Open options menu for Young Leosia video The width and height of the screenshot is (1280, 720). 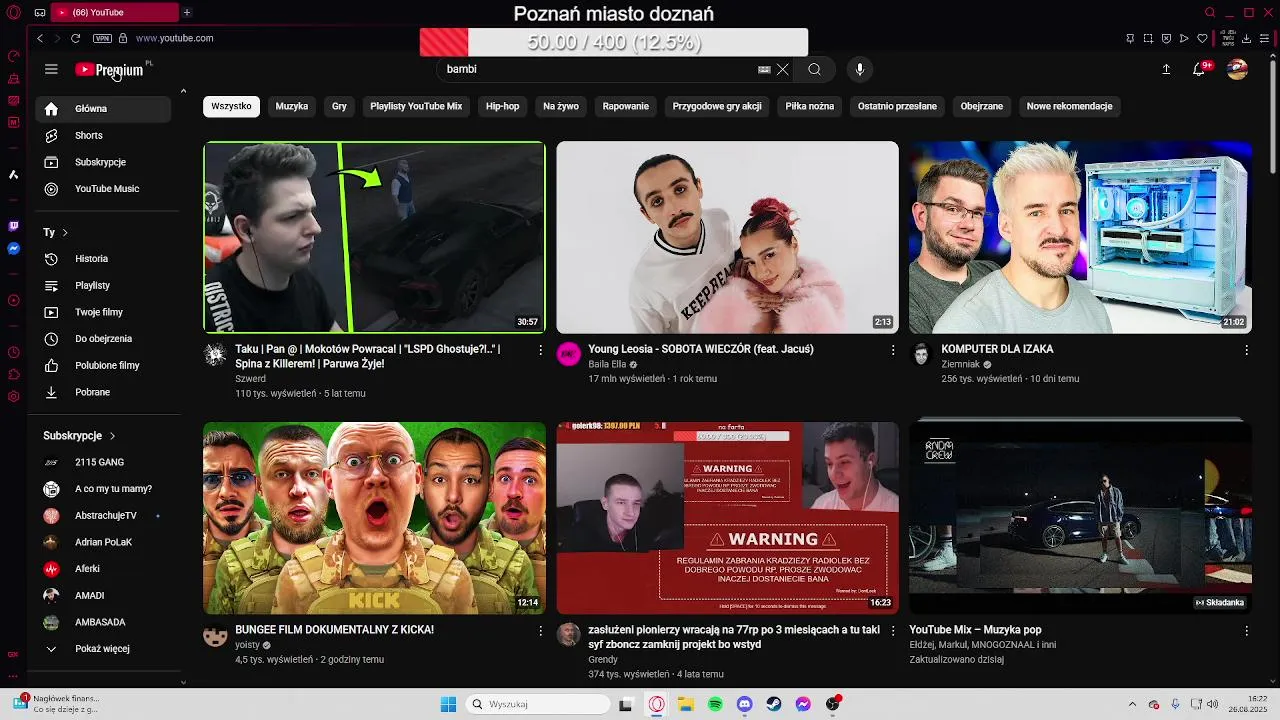click(x=893, y=350)
